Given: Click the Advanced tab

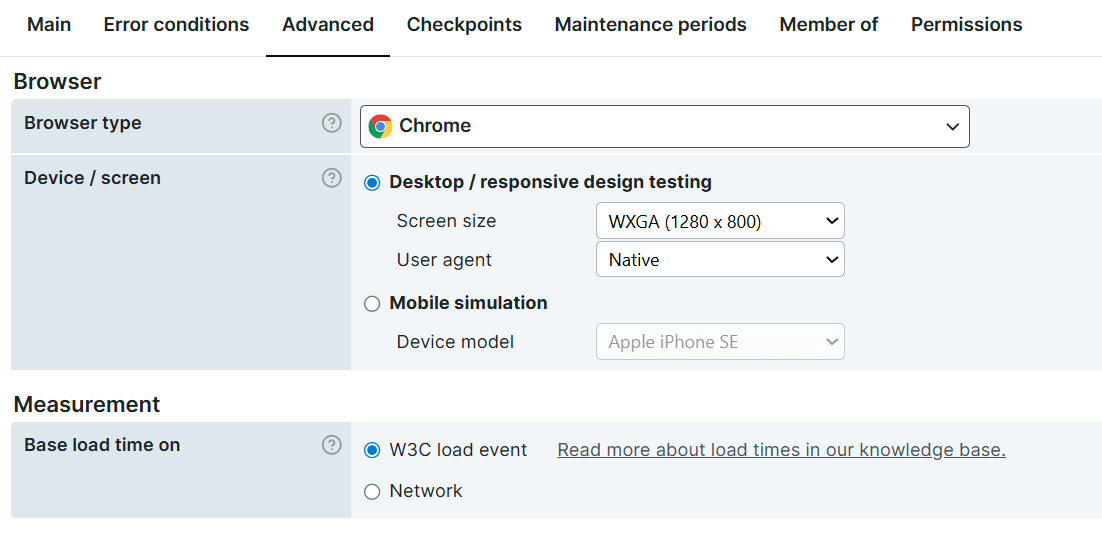Looking at the screenshot, I should pos(328,25).
